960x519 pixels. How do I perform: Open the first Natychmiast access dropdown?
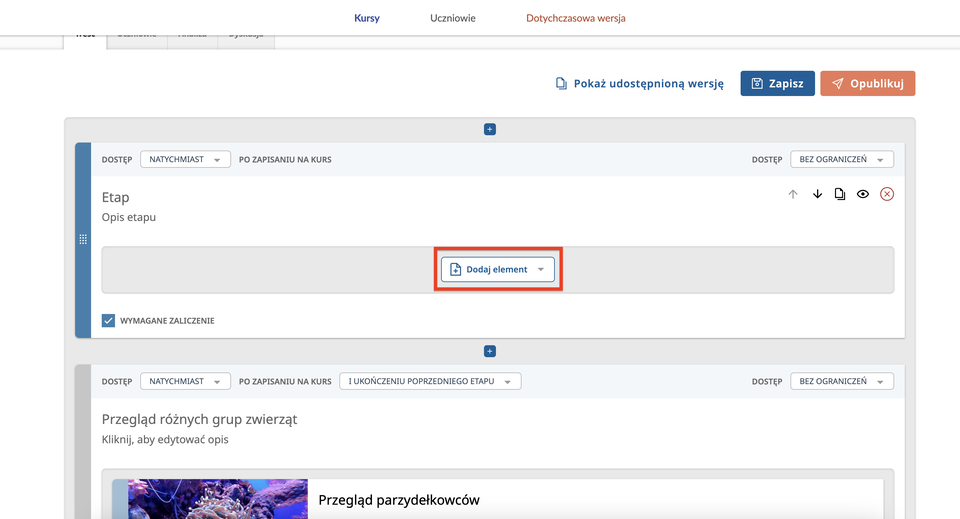185,159
